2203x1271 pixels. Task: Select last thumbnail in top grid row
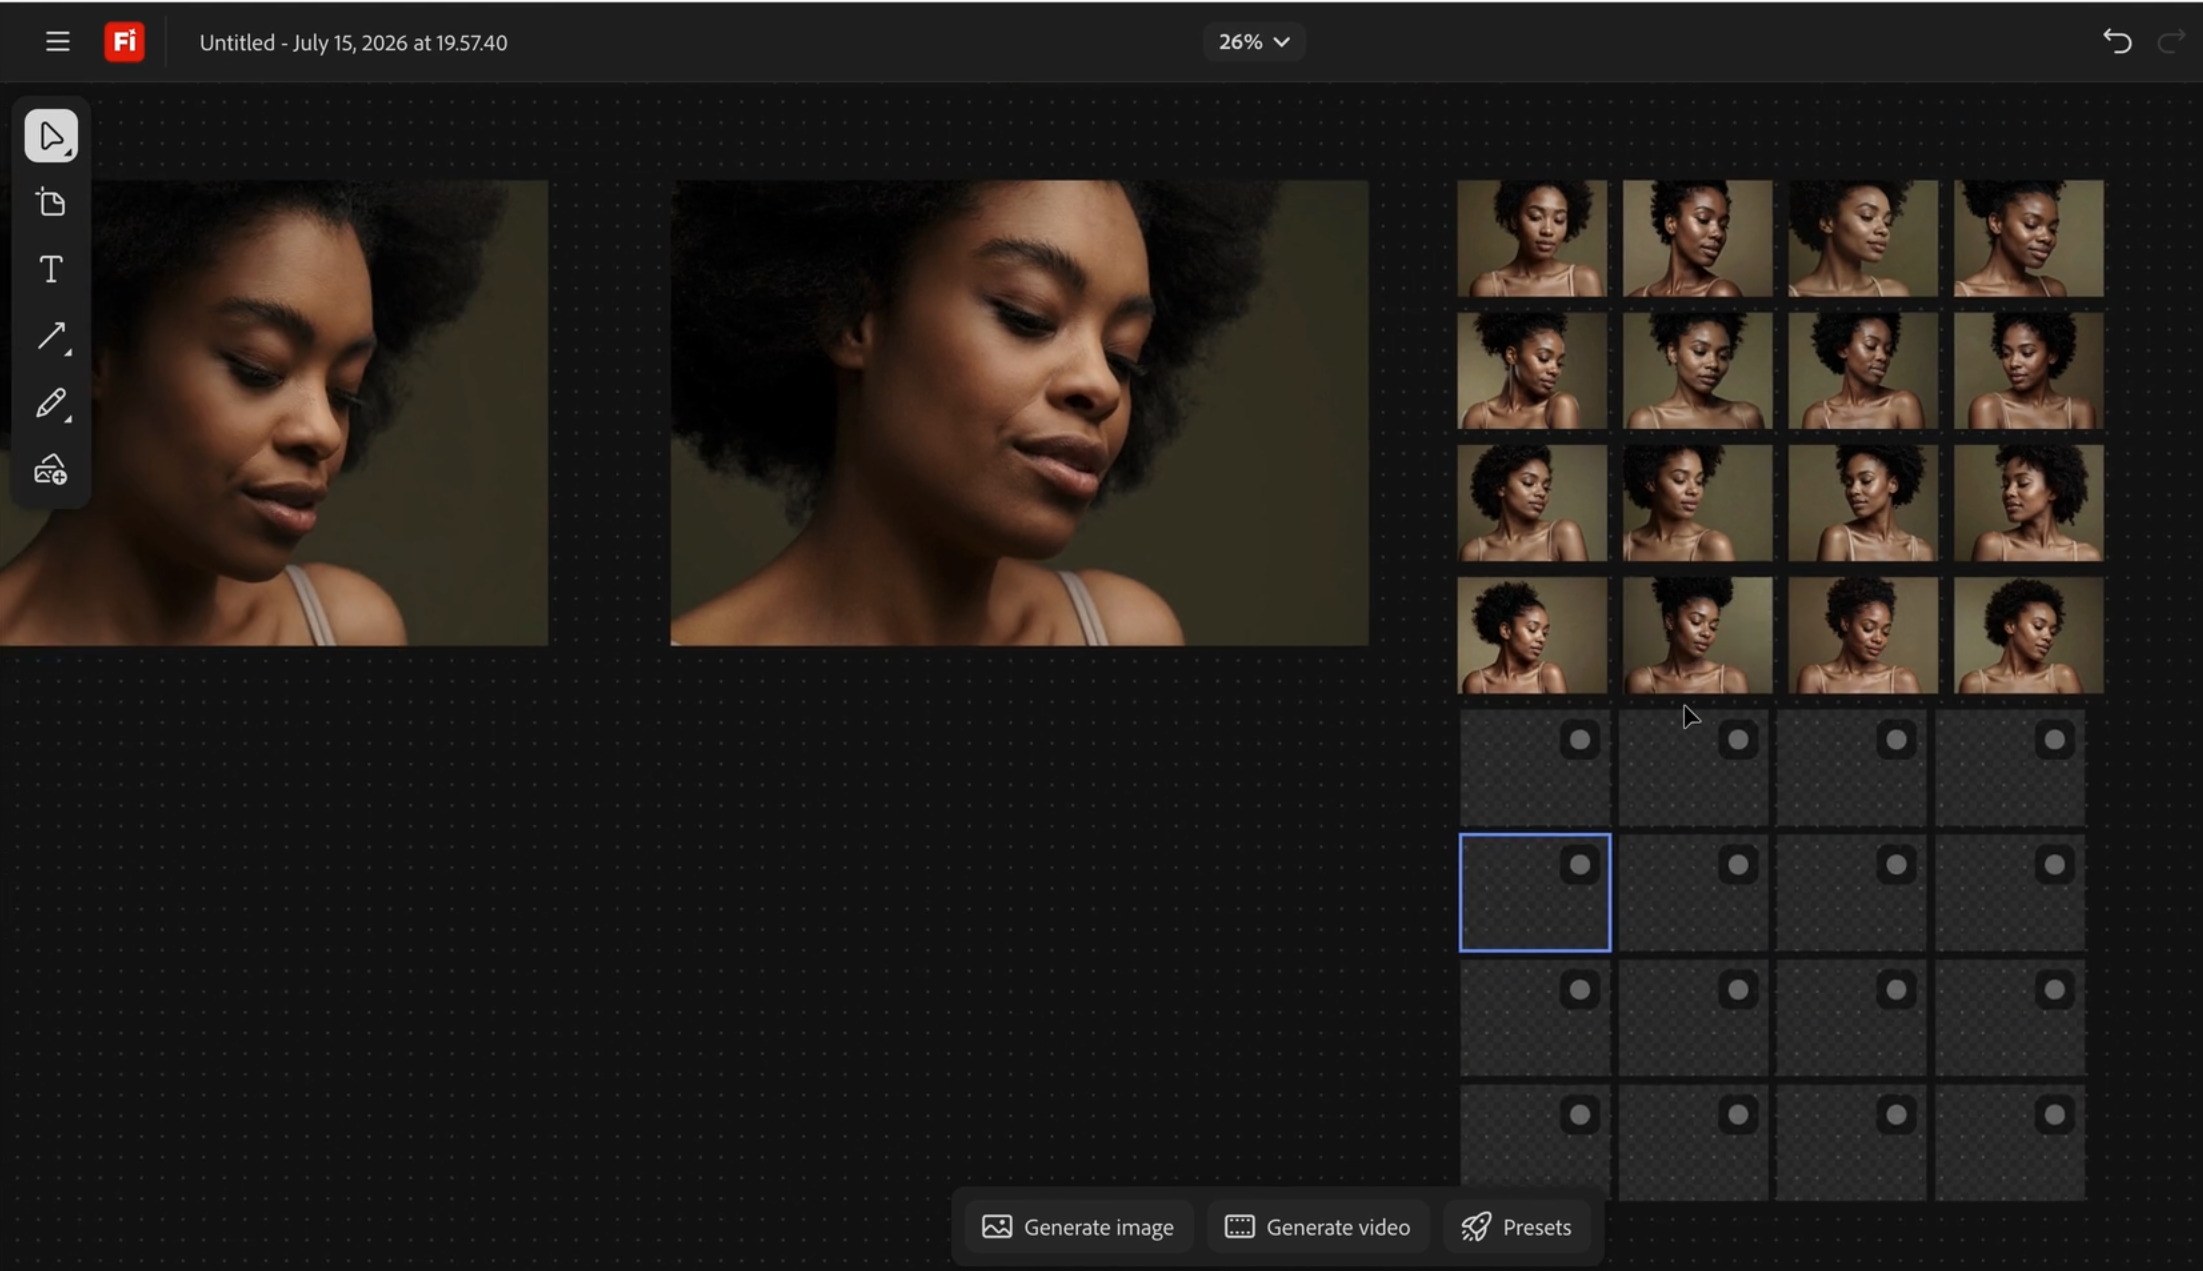(2029, 238)
